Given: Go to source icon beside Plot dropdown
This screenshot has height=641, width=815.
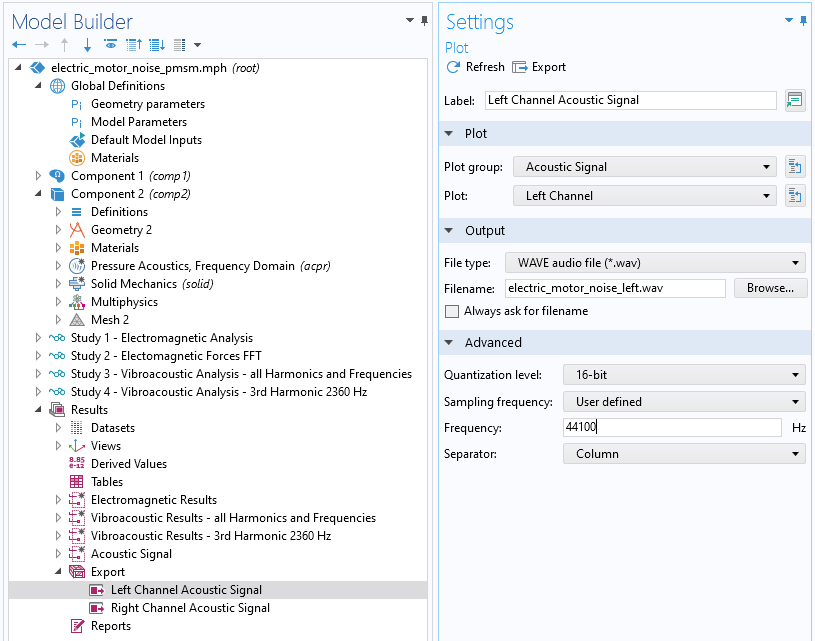Looking at the screenshot, I should (x=795, y=196).
